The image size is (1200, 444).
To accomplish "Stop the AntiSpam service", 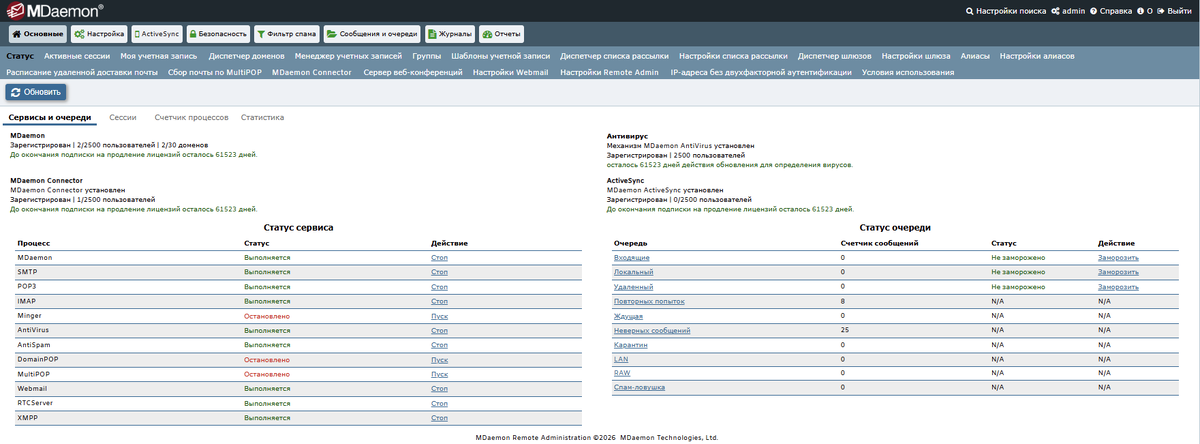I will tap(439, 344).
